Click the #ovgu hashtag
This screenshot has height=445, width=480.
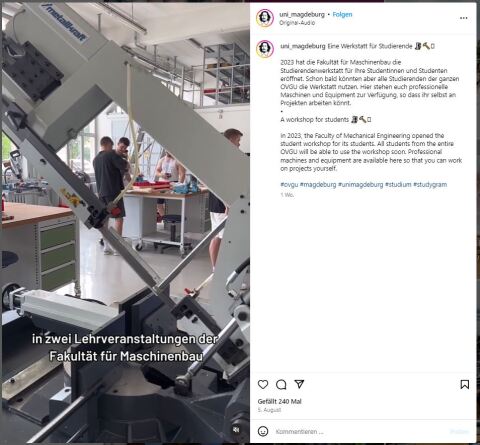(x=289, y=184)
